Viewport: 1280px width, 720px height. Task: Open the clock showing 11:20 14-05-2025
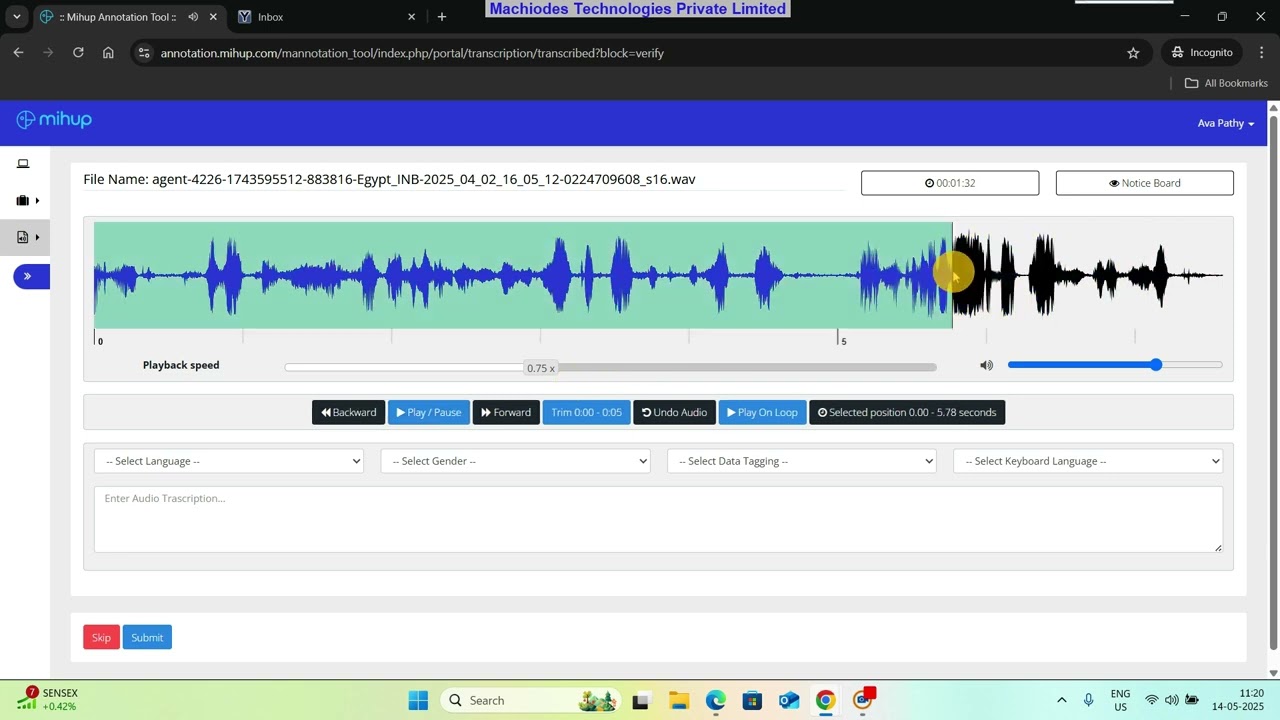(x=1238, y=700)
